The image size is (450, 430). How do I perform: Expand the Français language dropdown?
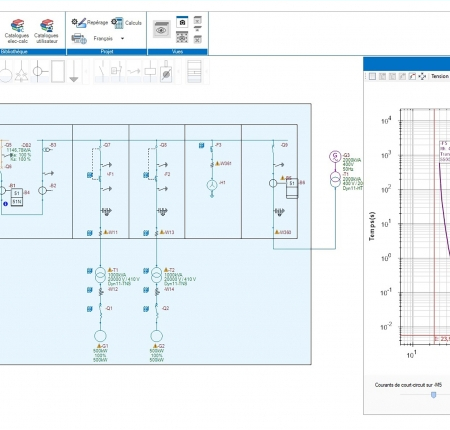[x=122, y=39]
